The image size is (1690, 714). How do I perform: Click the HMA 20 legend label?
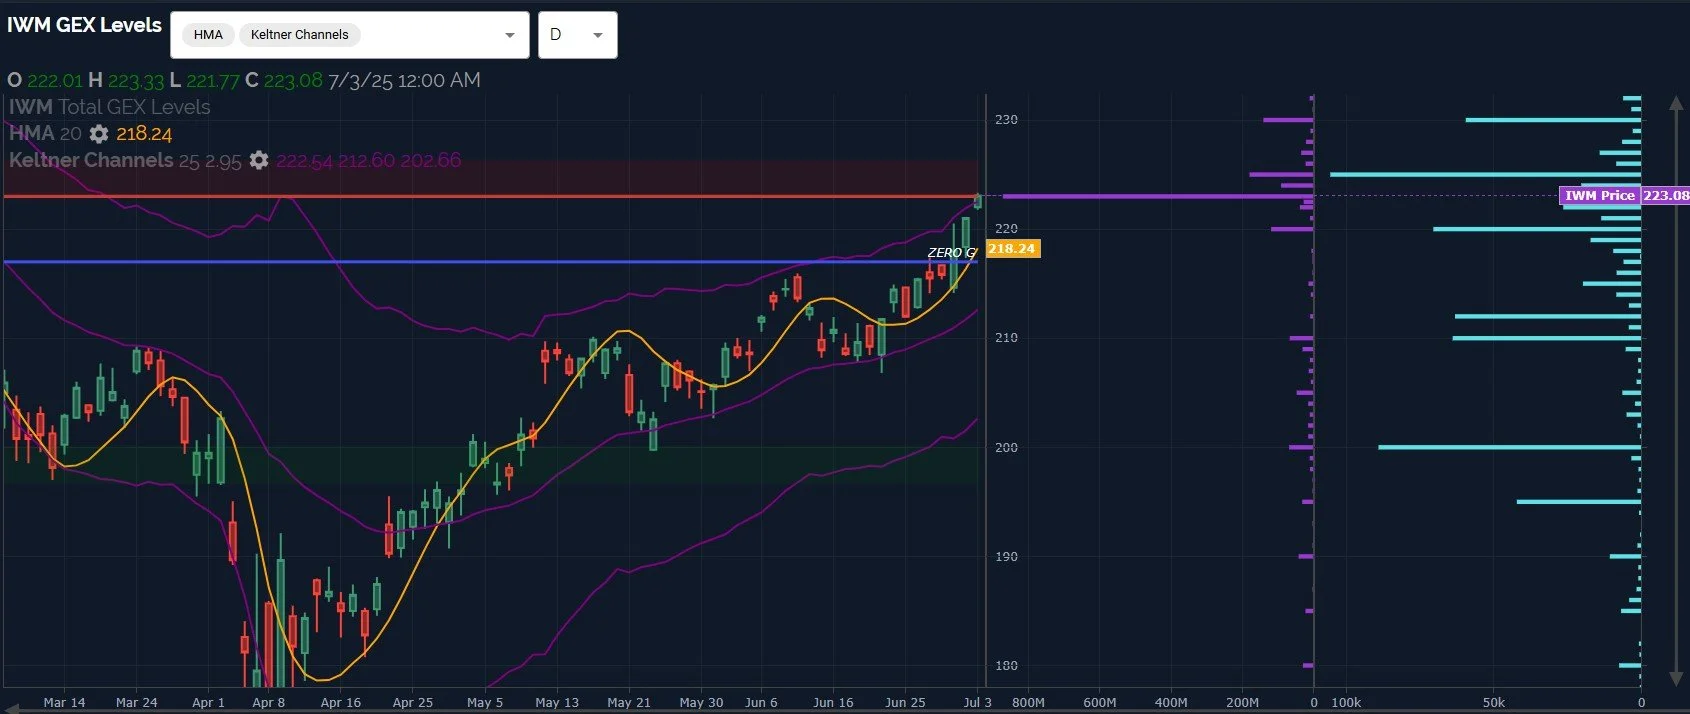pyautogui.click(x=45, y=133)
